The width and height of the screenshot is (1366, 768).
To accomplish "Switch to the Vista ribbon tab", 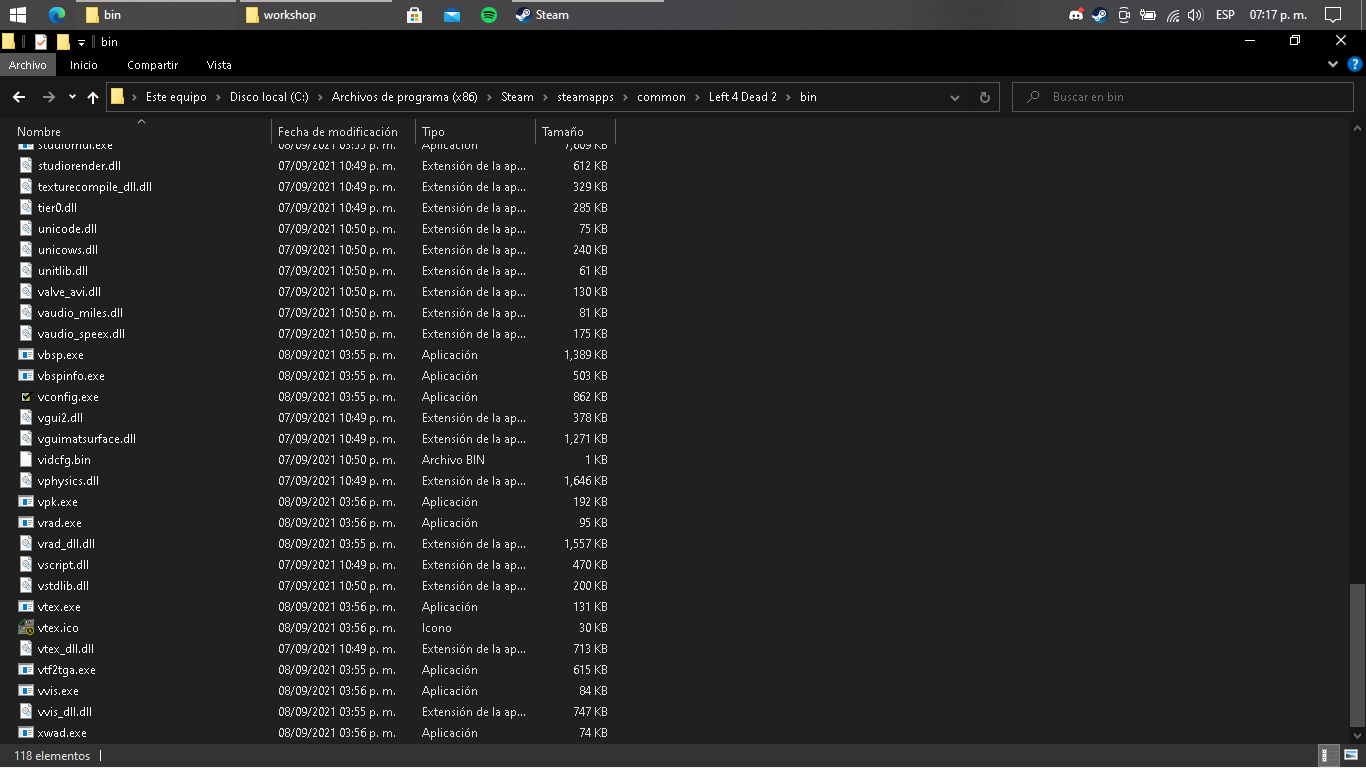I will pos(219,65).
